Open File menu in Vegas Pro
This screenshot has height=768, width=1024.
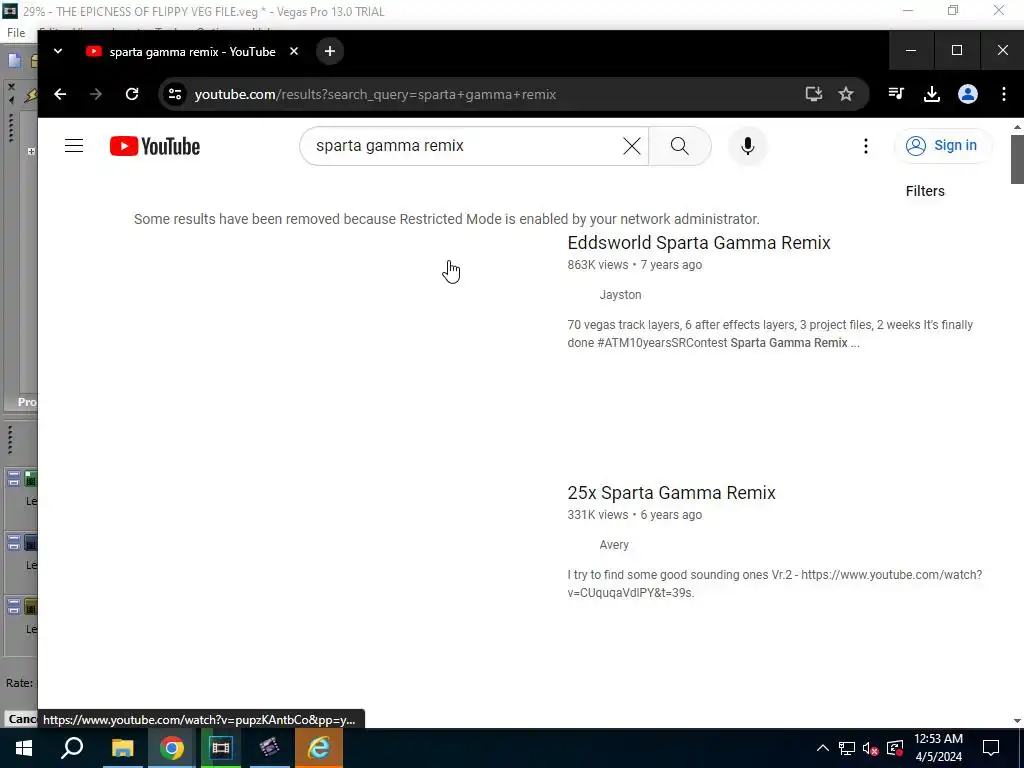[x=16, y=33]
